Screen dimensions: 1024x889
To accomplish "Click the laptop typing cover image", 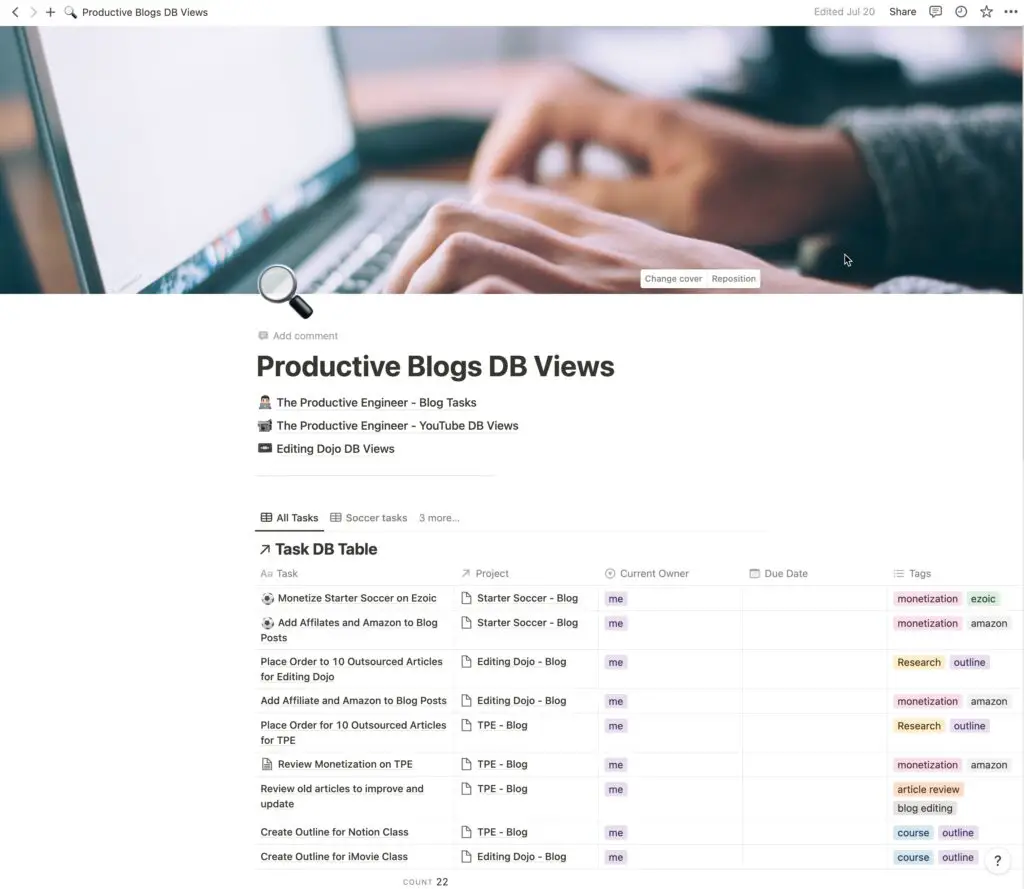I will (x=511, y=160).
